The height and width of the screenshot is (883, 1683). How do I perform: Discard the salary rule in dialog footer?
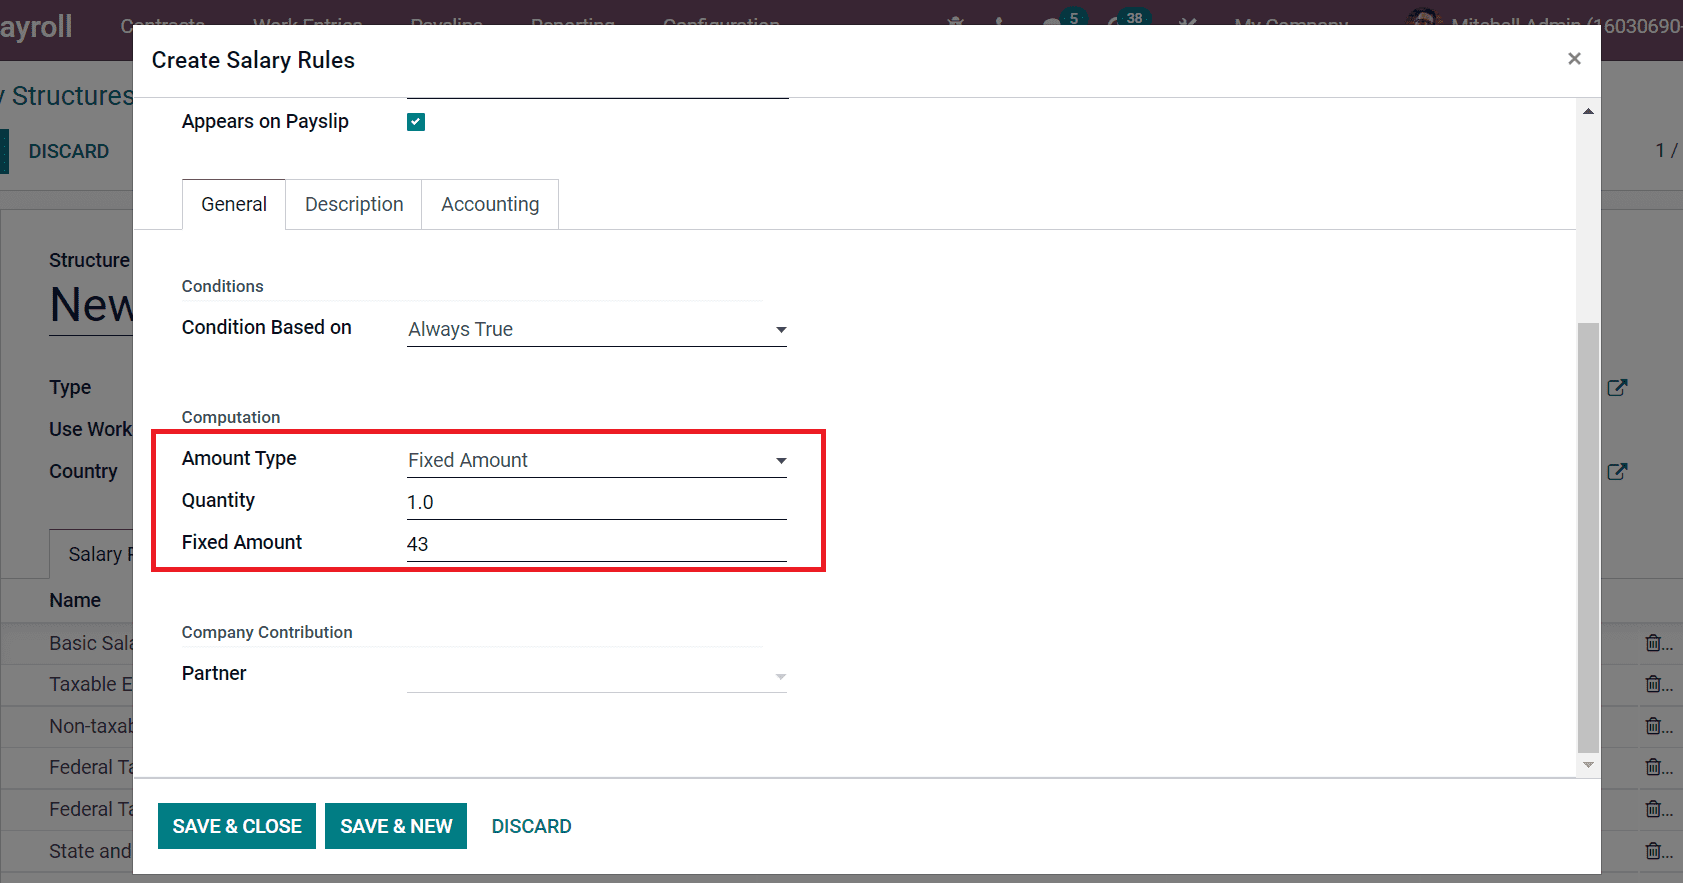pos(531,826)
